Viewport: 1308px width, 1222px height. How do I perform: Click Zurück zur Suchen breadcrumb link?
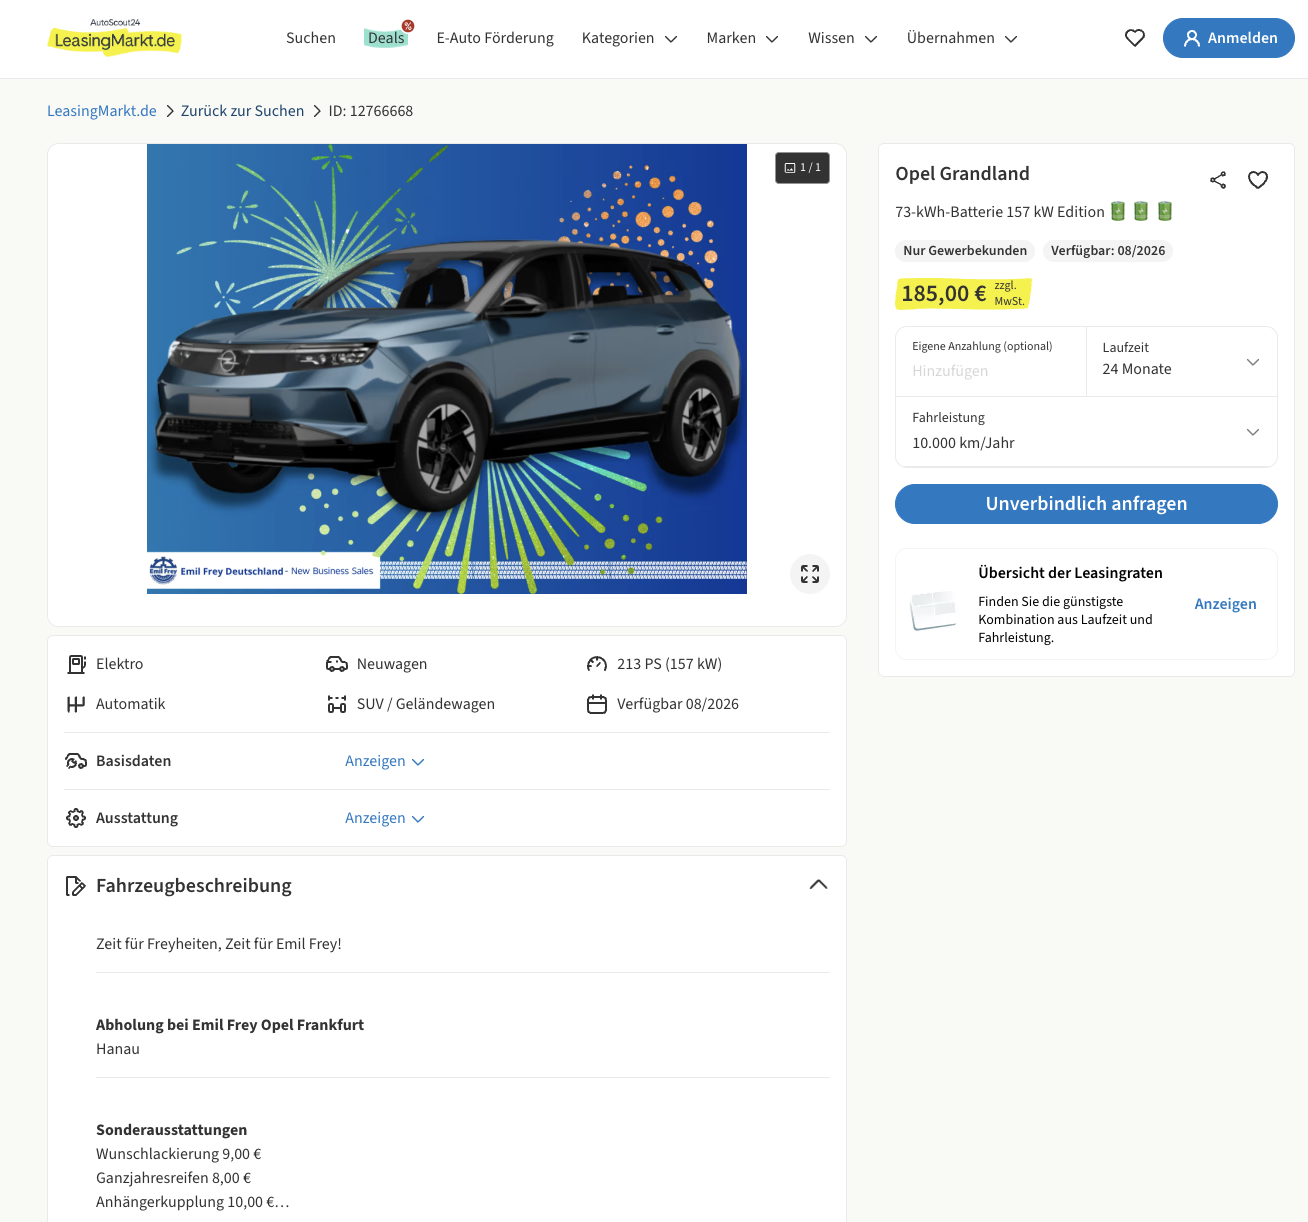point(242,111)
